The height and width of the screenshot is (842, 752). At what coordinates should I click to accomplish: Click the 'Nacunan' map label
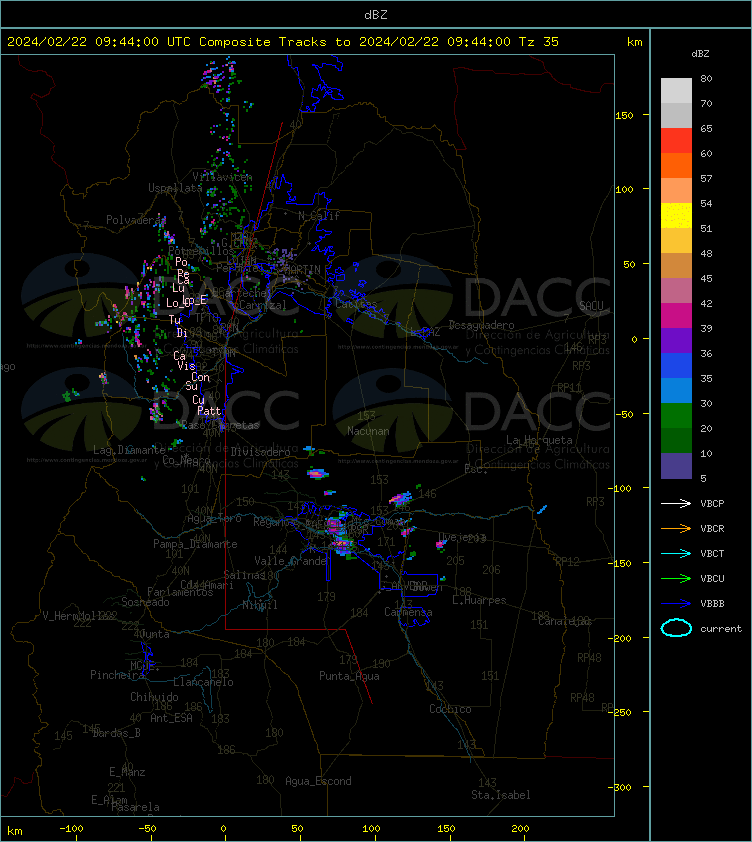tap(368, 431)
